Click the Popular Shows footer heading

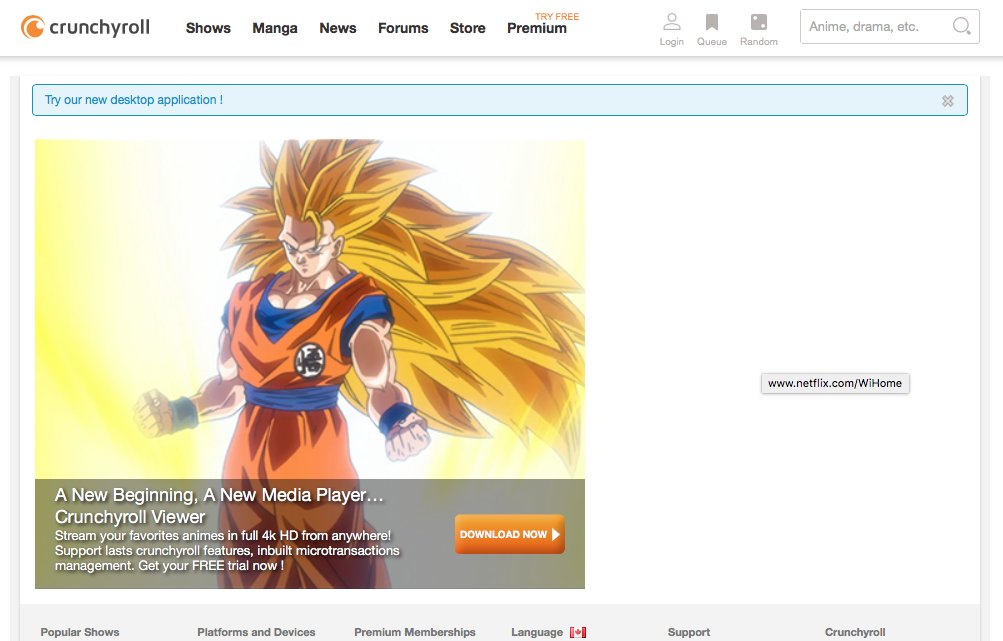pyautogui.click(x=80, y=632)
